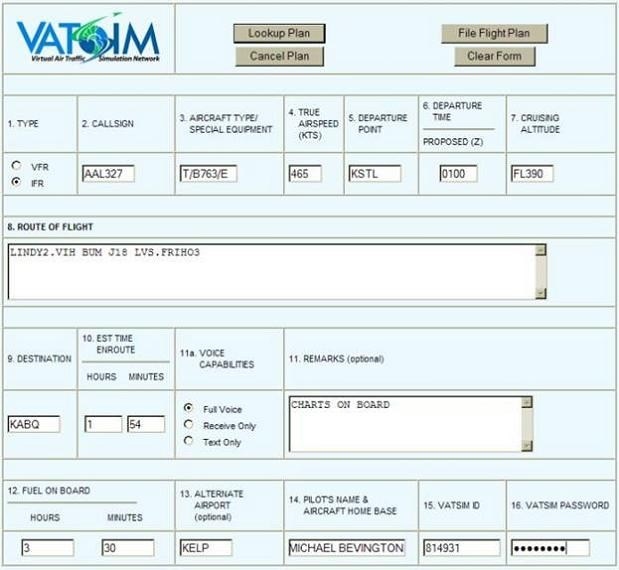This screenshot has width=619, height=570.
Task: Select the VFR flight type
Action: tap(16, 165)
